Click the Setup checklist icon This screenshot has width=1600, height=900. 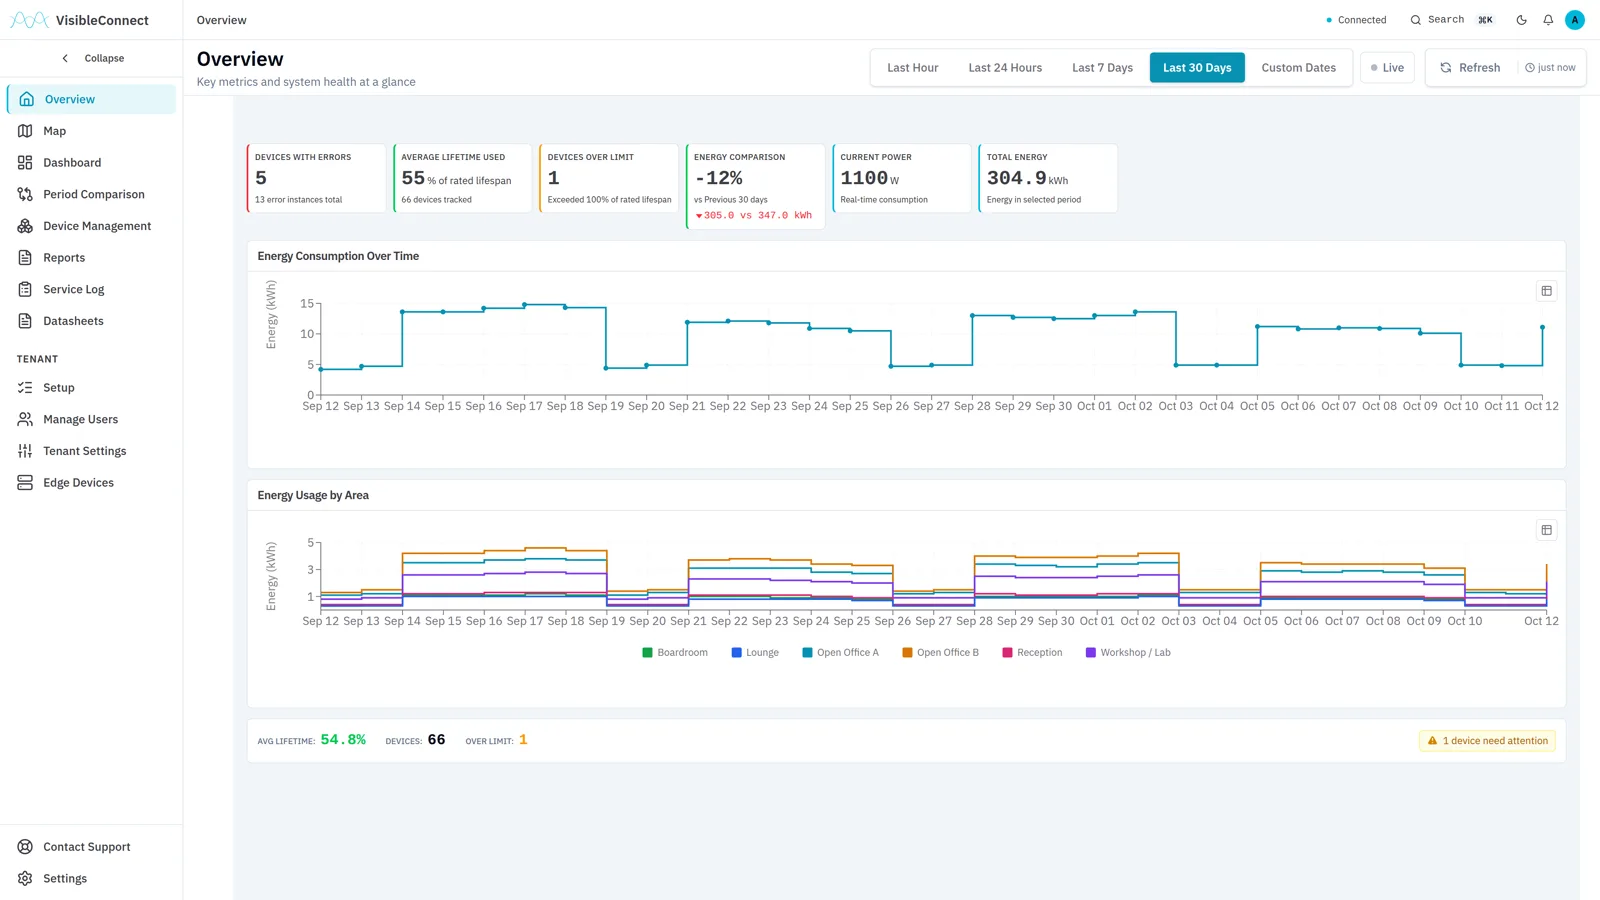(x=25, y=388)
